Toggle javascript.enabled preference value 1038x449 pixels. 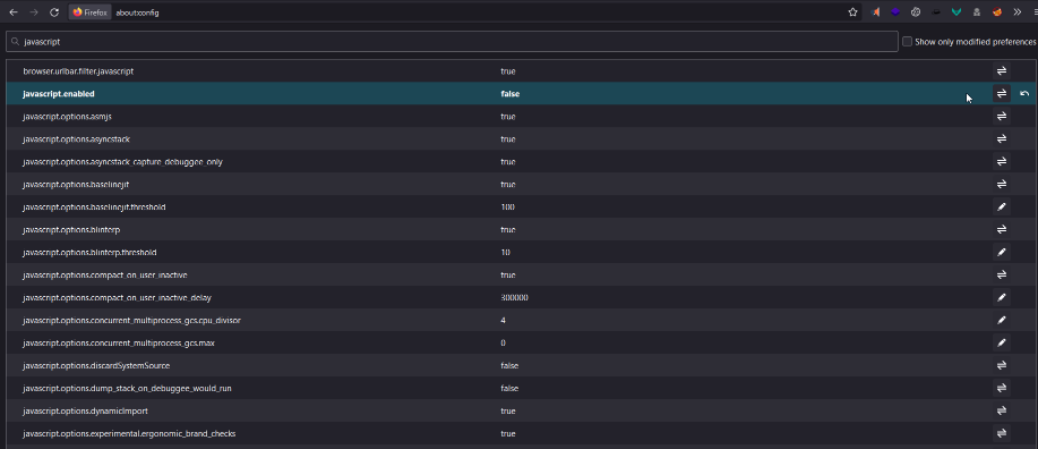pos(1002,93)
